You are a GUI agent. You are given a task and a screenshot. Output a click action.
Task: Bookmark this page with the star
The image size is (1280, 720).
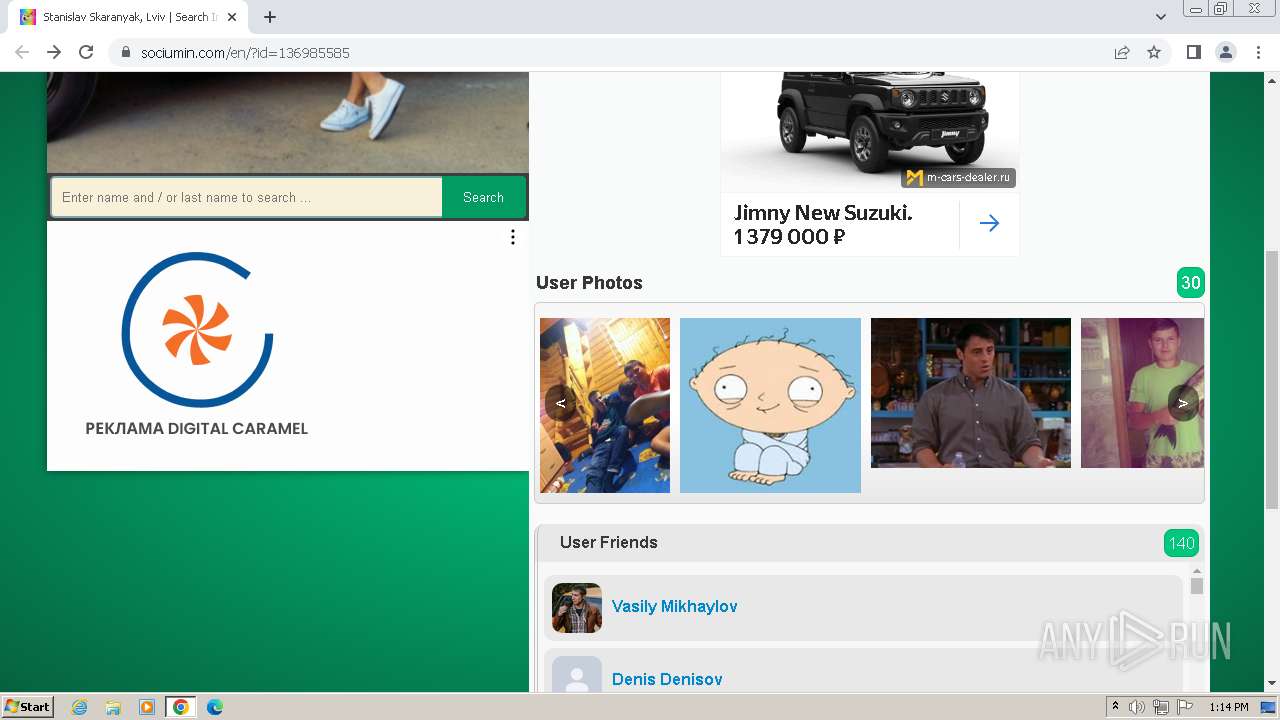[1154, 52]
